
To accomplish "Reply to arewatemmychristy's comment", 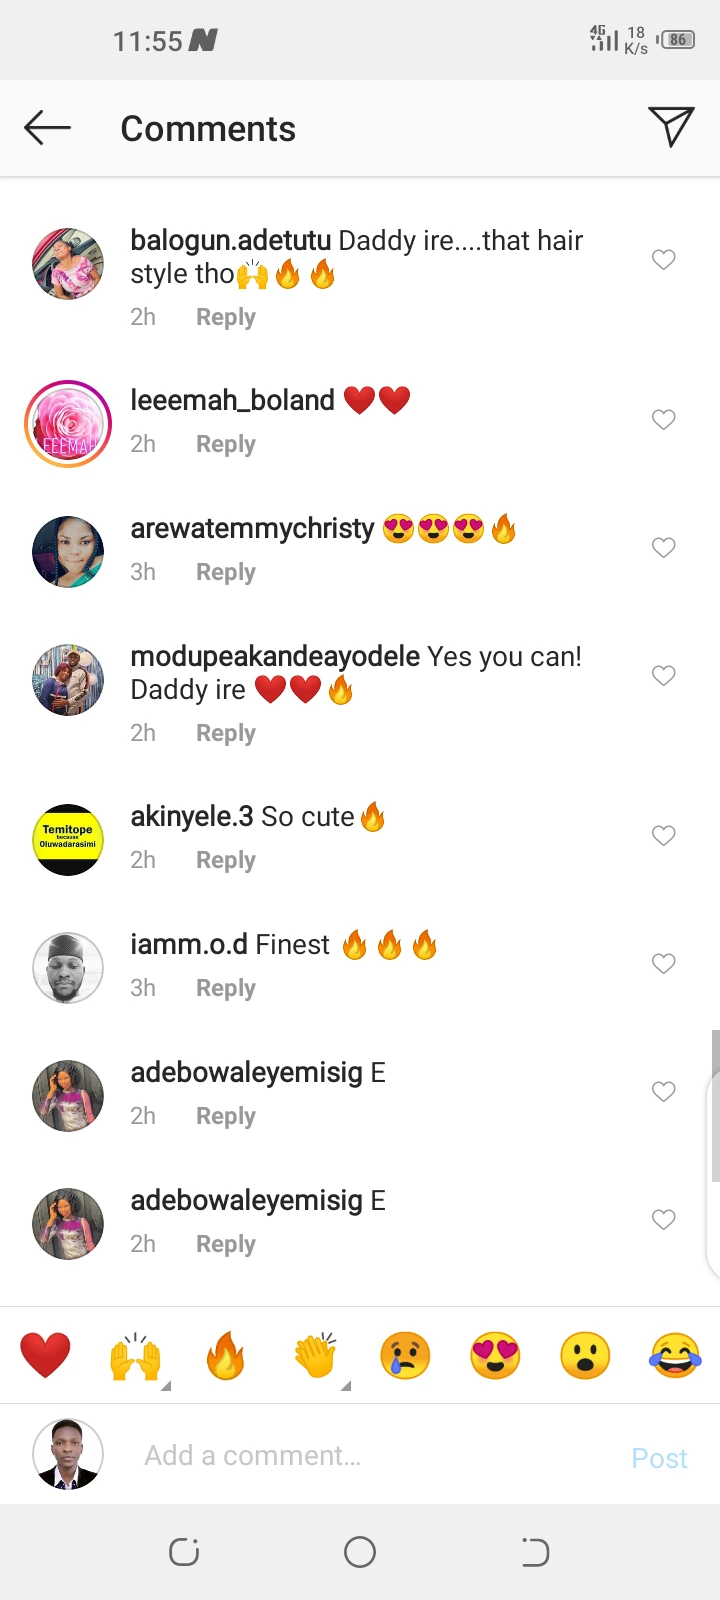I will 226,572.
